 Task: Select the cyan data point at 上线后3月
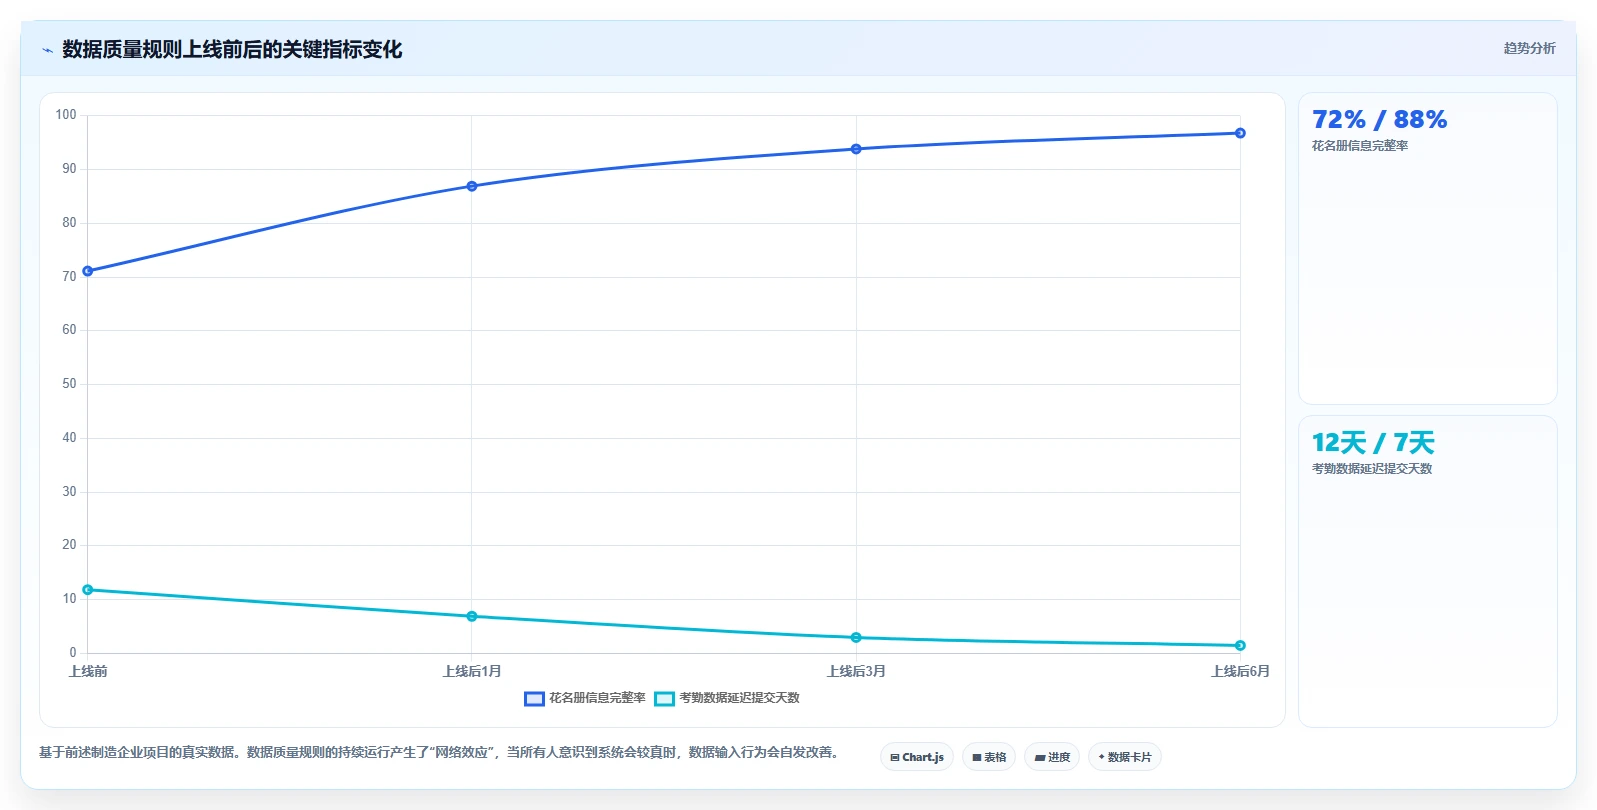pos(856,638)
